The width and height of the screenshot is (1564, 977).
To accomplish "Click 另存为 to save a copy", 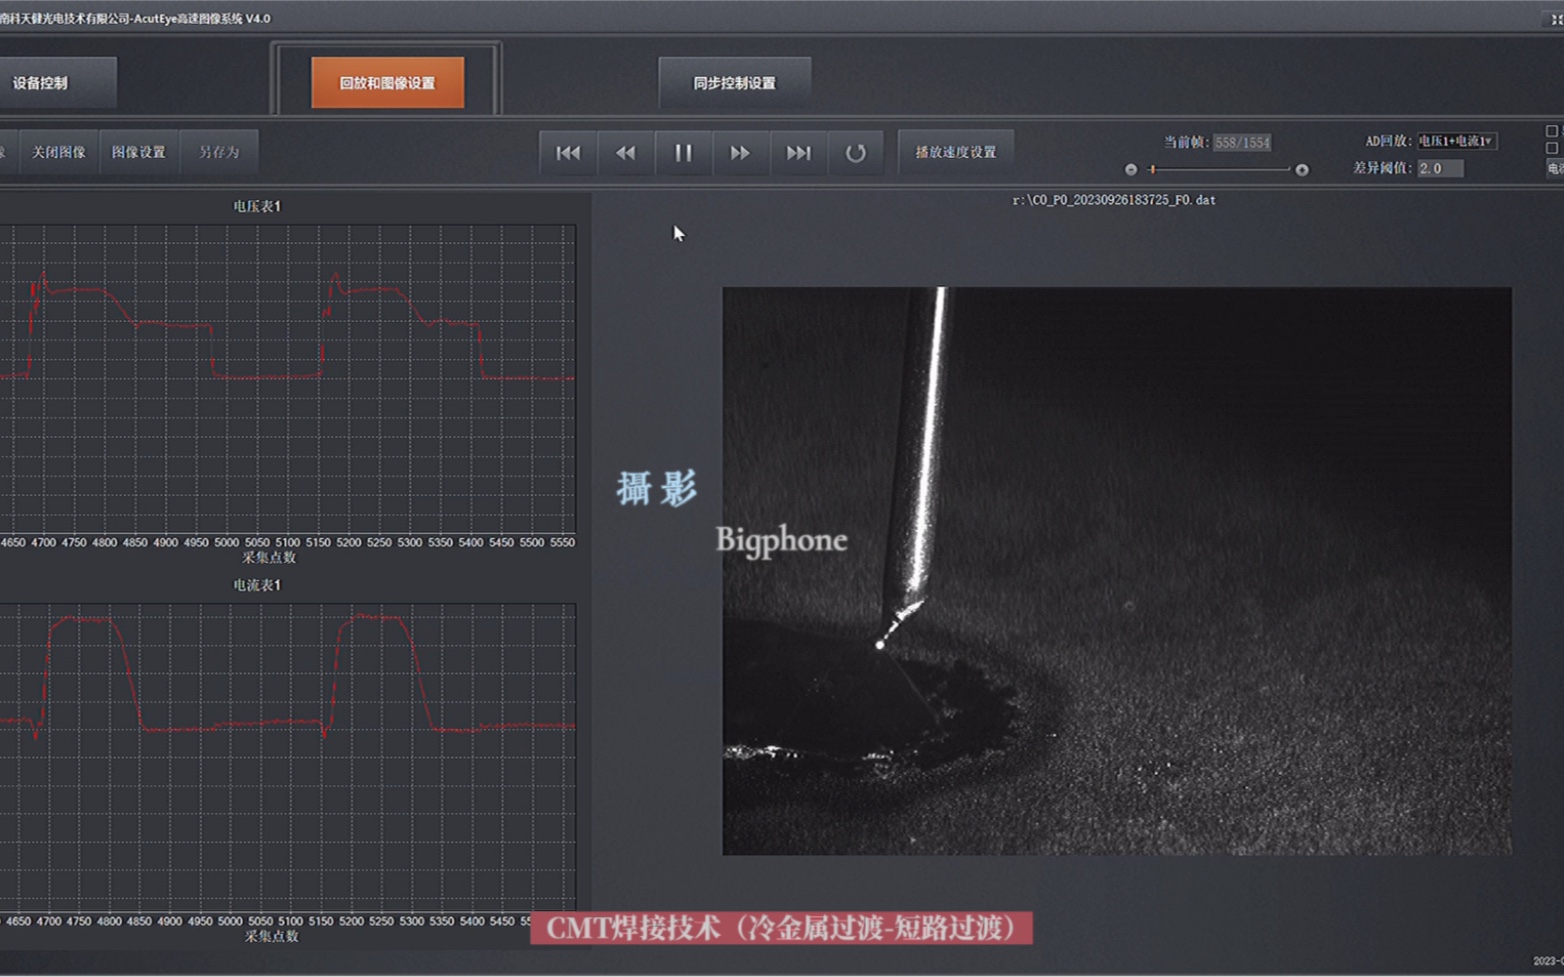I will [x=219, y=151].
